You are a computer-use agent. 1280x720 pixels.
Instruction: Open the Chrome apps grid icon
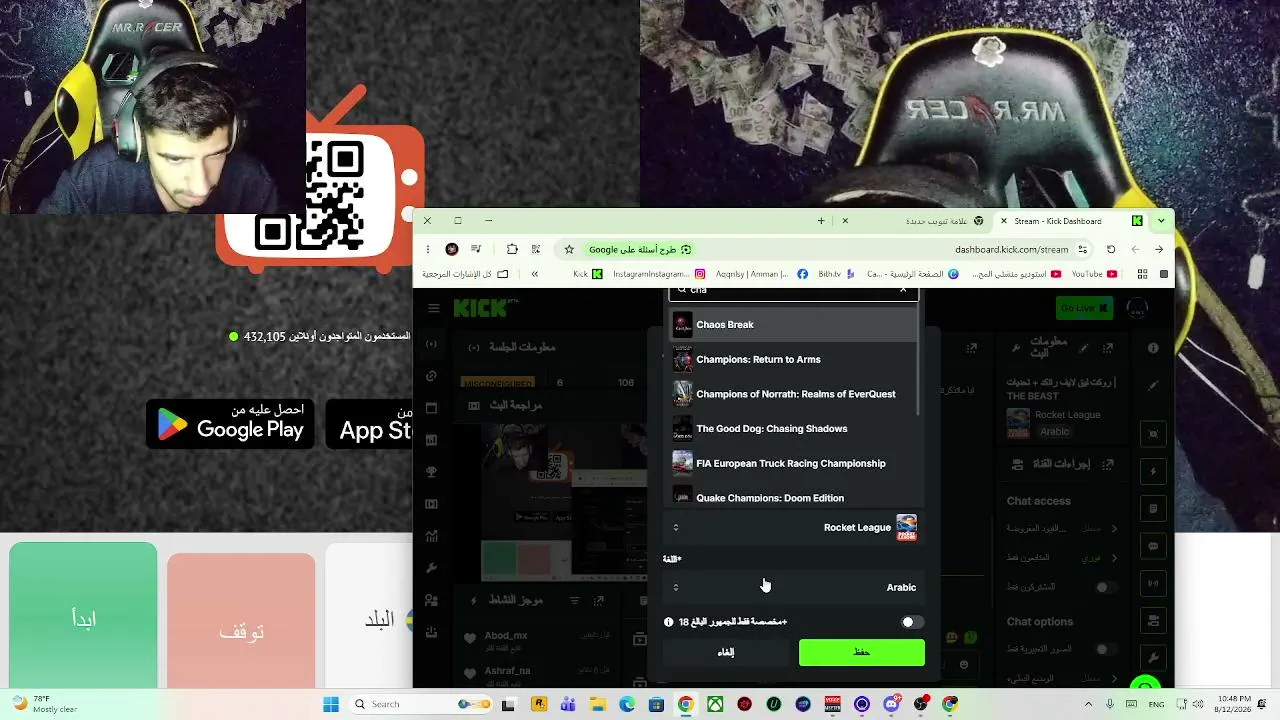(1142, 274)
